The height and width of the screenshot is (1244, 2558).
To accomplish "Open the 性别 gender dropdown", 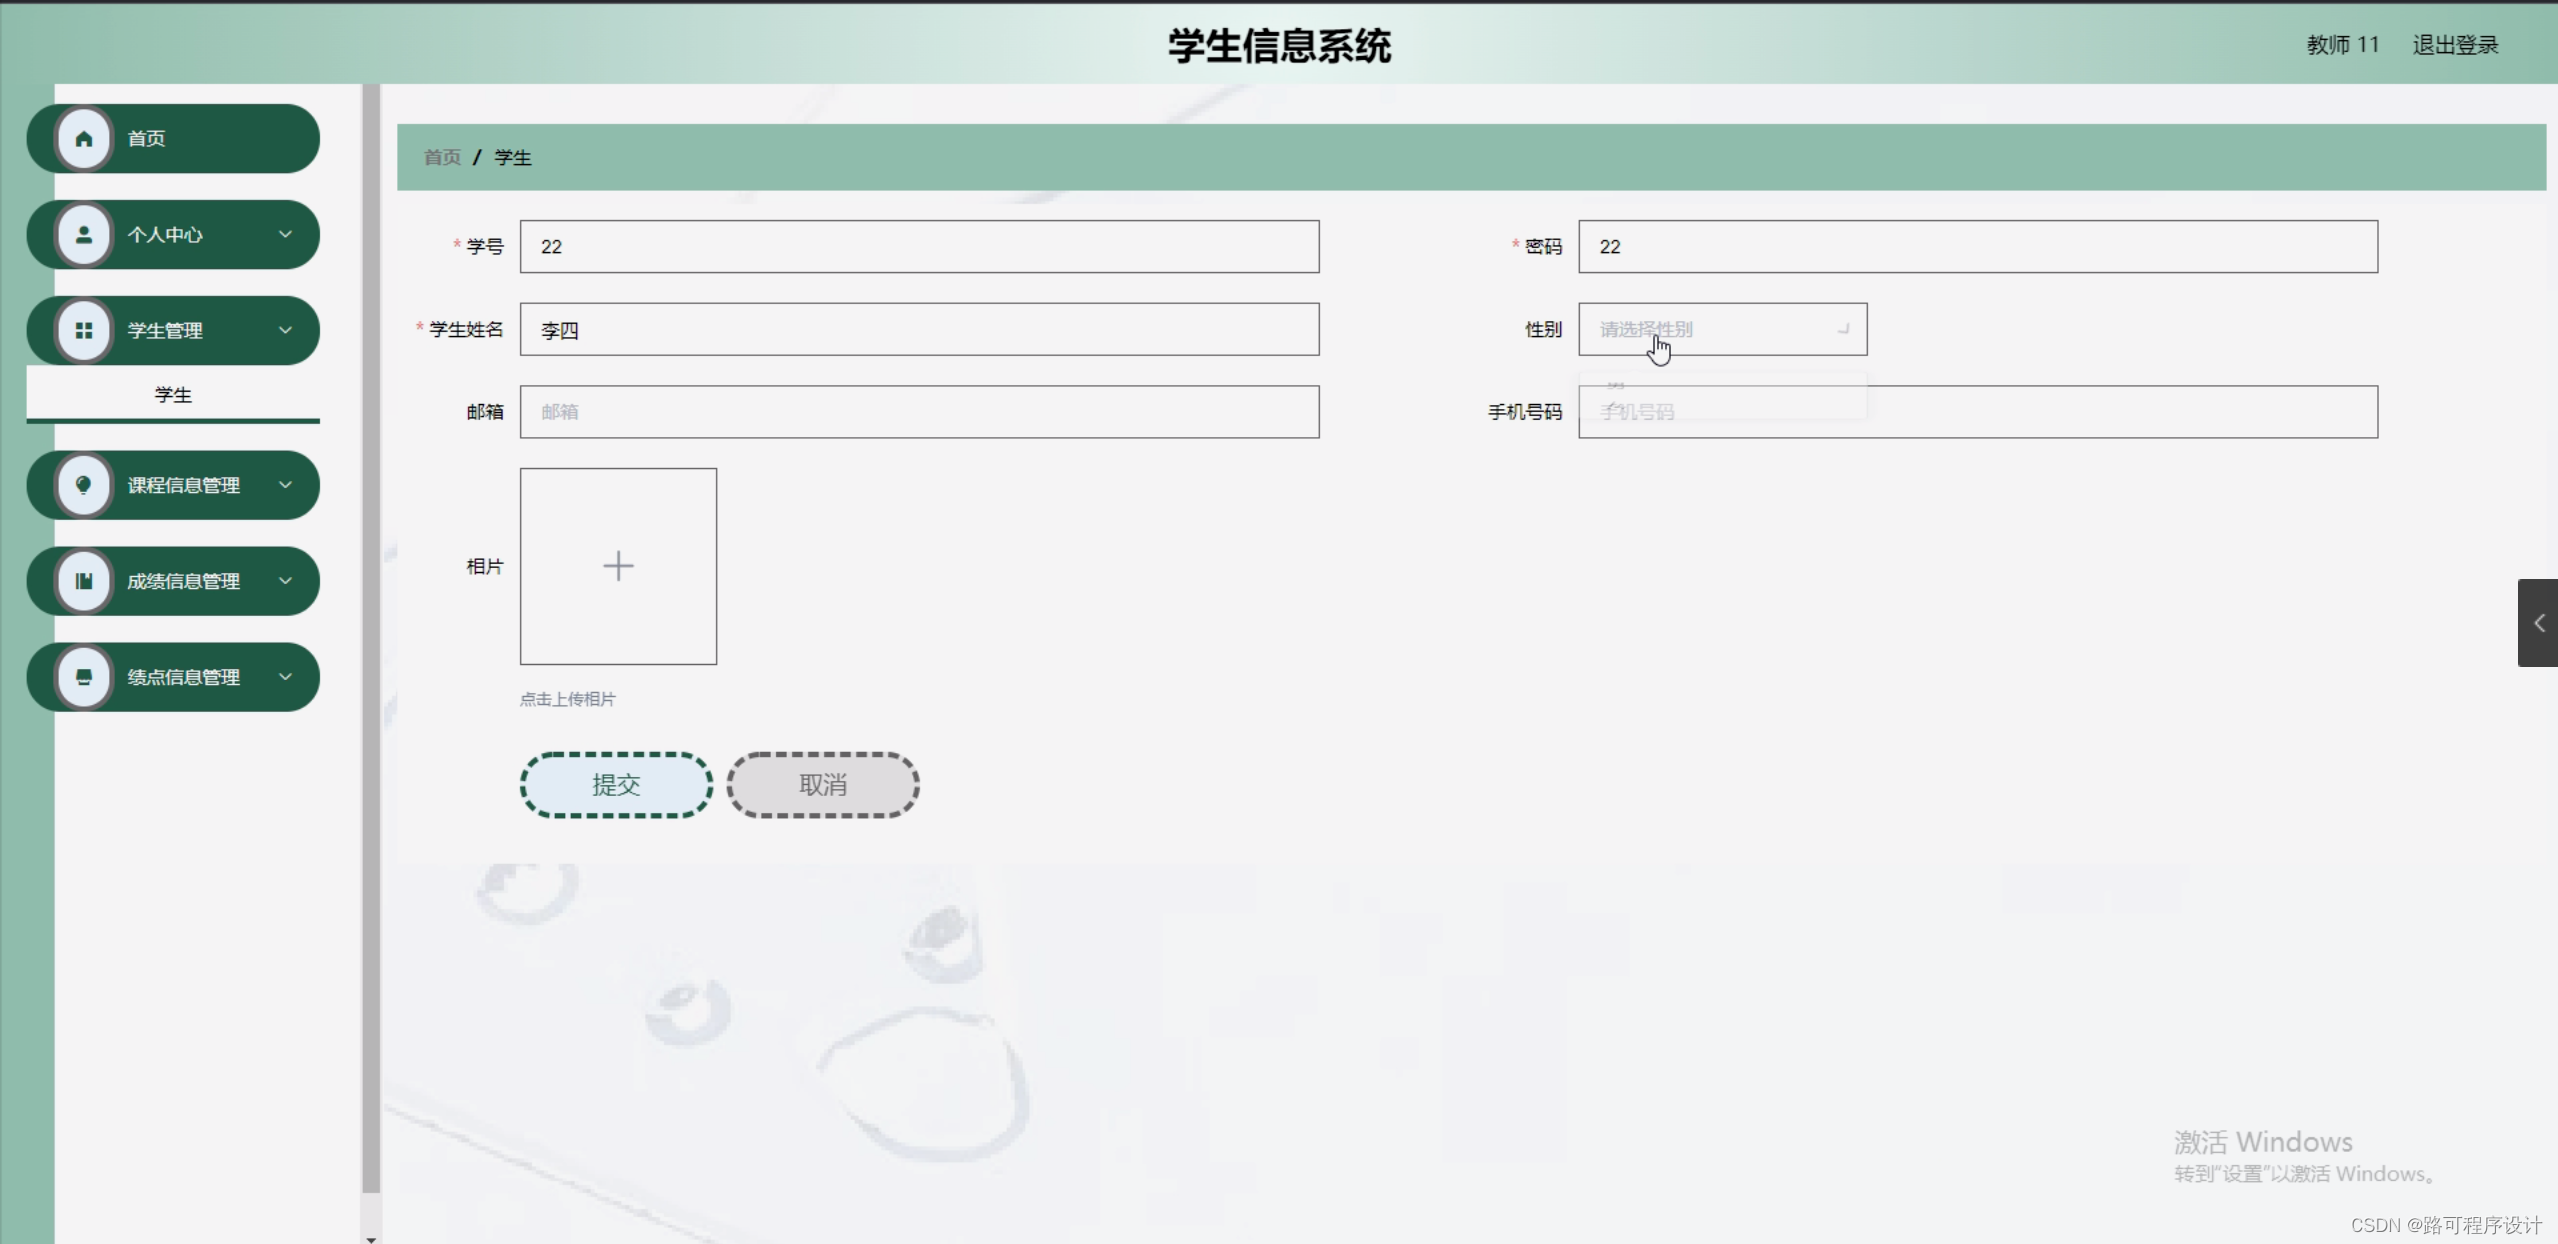I will pyautogui.click(x=1722, y=329).
